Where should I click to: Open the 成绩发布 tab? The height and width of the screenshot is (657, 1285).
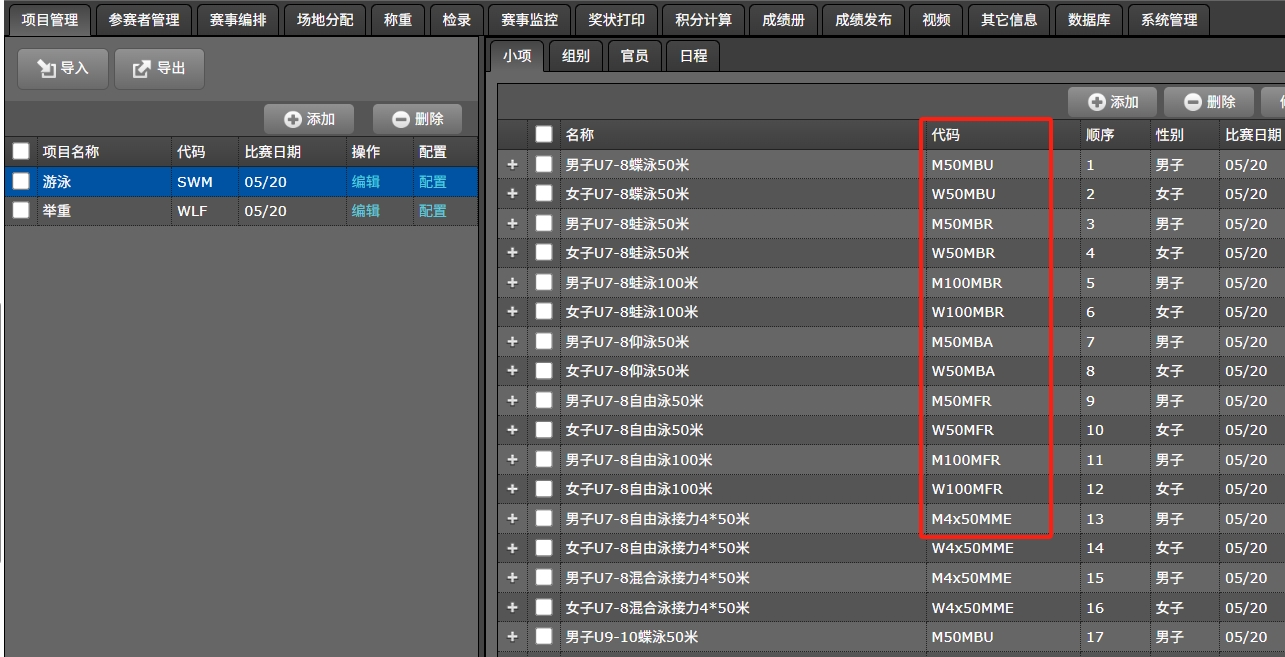(x=862, y=19)
